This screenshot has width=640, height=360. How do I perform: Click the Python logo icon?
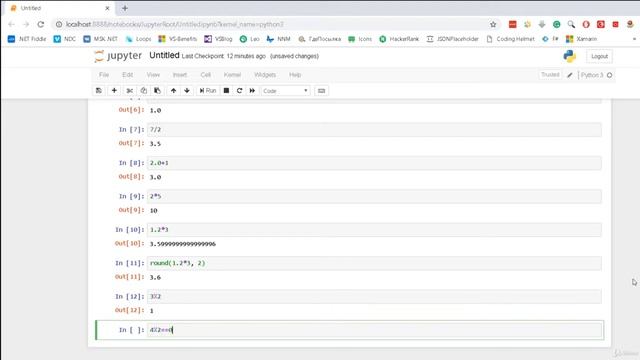coord(569,56)
